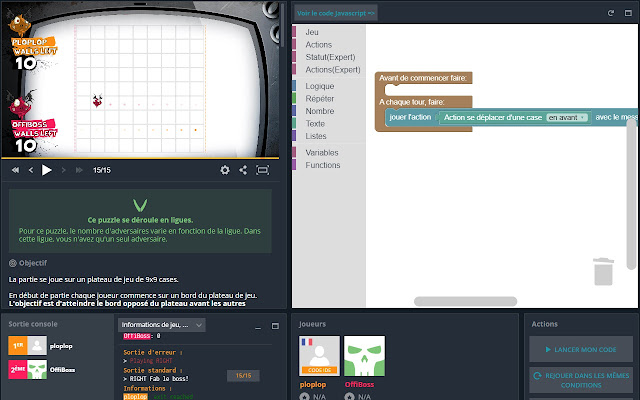Screen dimensions: 640x400
Task: Click OffiBoss skull avatar in Joueurs
Action: (364, 356)
